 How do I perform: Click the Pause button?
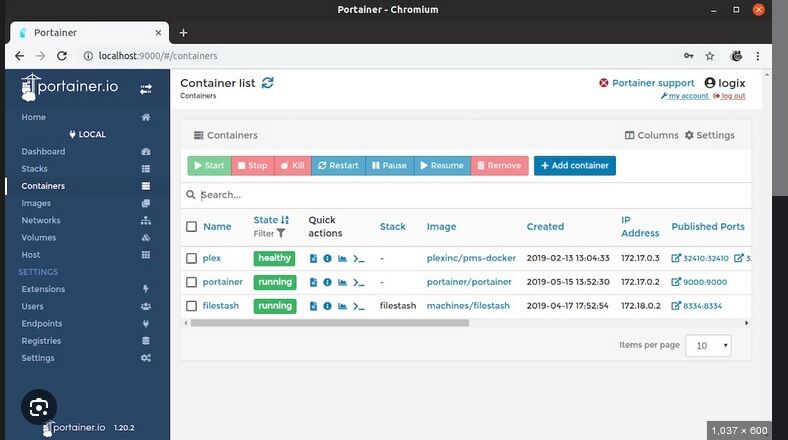[389, 166]
